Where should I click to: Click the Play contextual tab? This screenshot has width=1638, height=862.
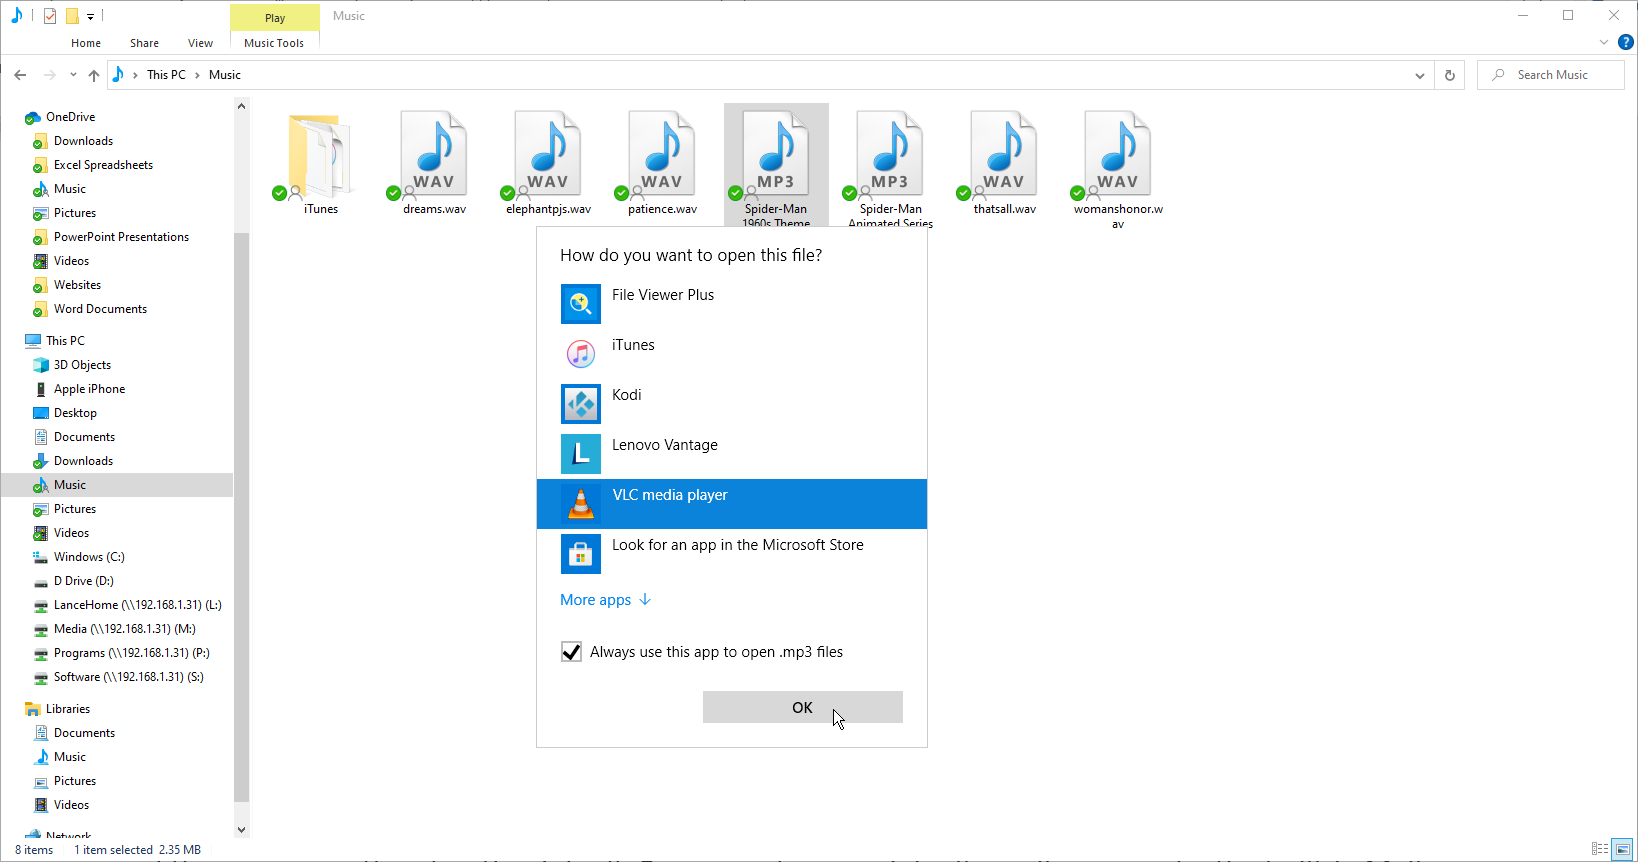(275, 18)
